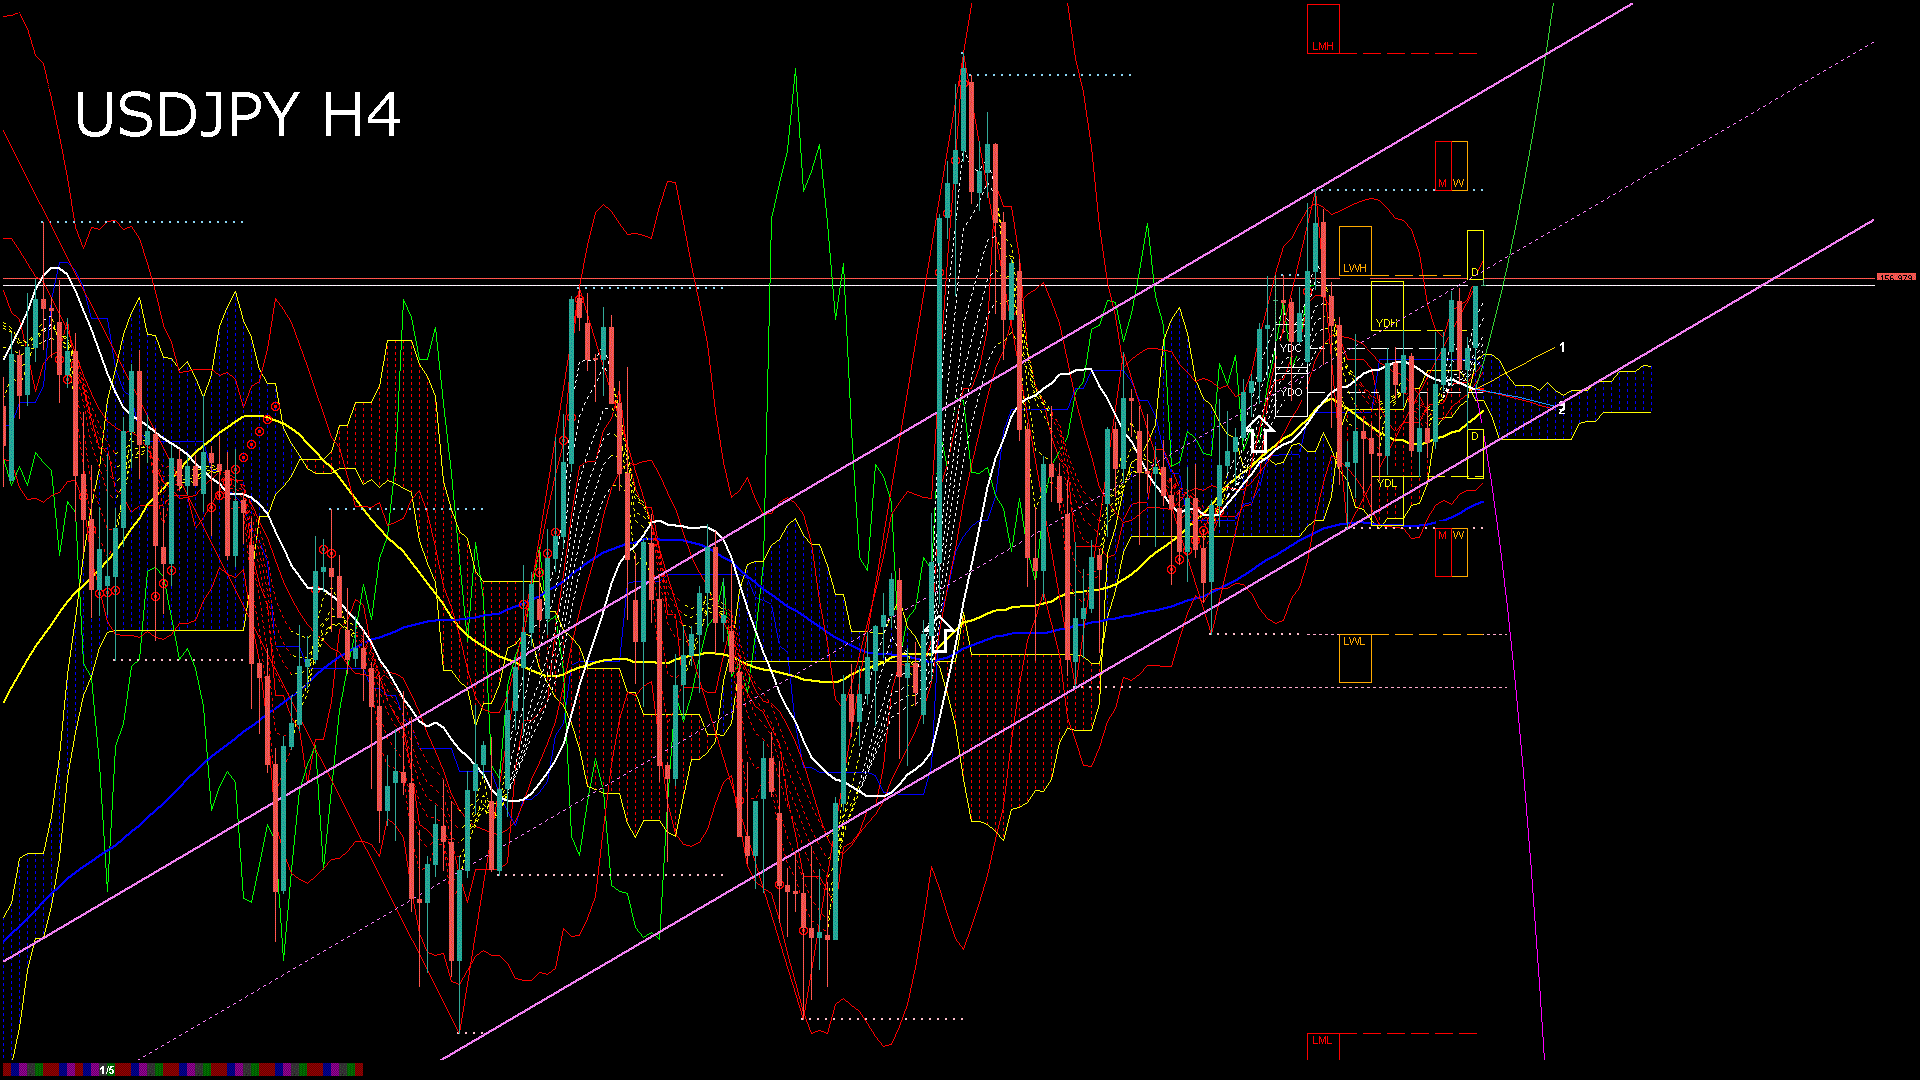The image size is (1920, 1080).
Task: Click the upper yellow D daily marker
Action: pyautogui.click(x=1476, y=269)
